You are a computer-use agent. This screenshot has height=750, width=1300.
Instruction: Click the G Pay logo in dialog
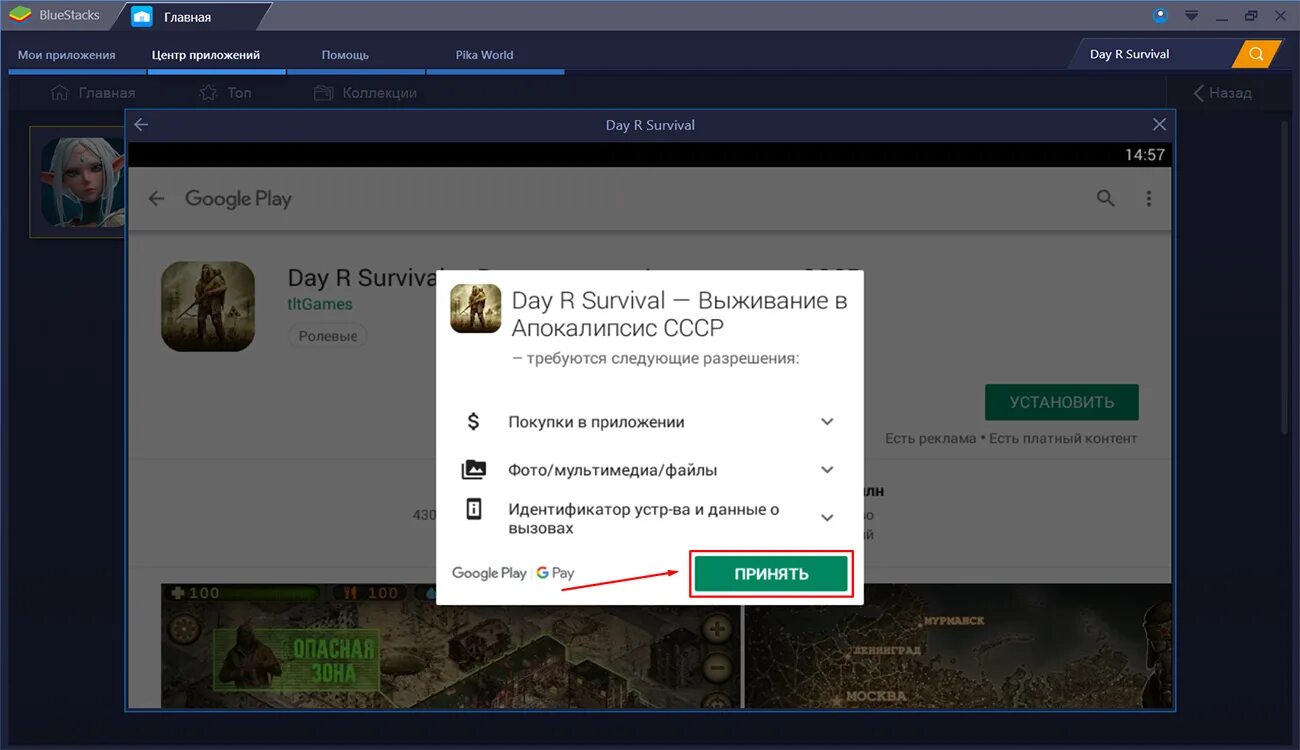555,573
